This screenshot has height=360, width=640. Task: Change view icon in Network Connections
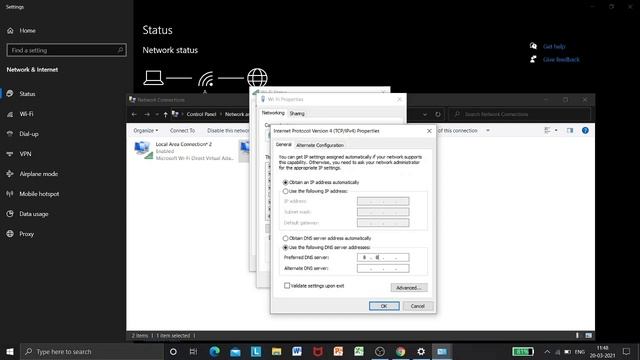tap(547, 131)
